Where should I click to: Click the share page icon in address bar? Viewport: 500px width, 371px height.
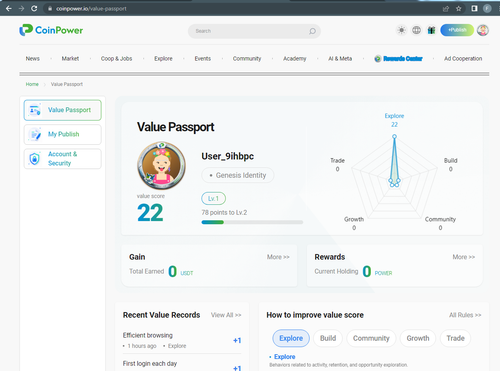(x=446, y=9)
